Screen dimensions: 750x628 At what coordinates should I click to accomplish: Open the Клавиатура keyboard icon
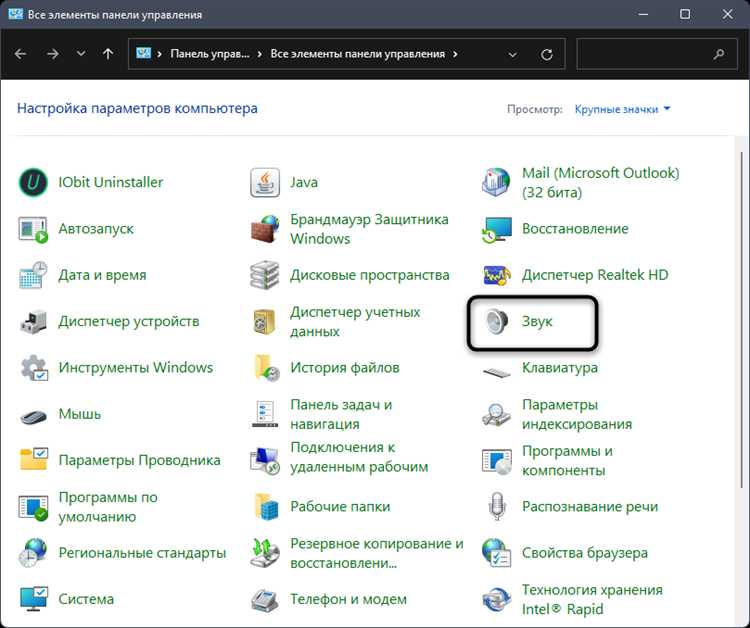point(496,371)
